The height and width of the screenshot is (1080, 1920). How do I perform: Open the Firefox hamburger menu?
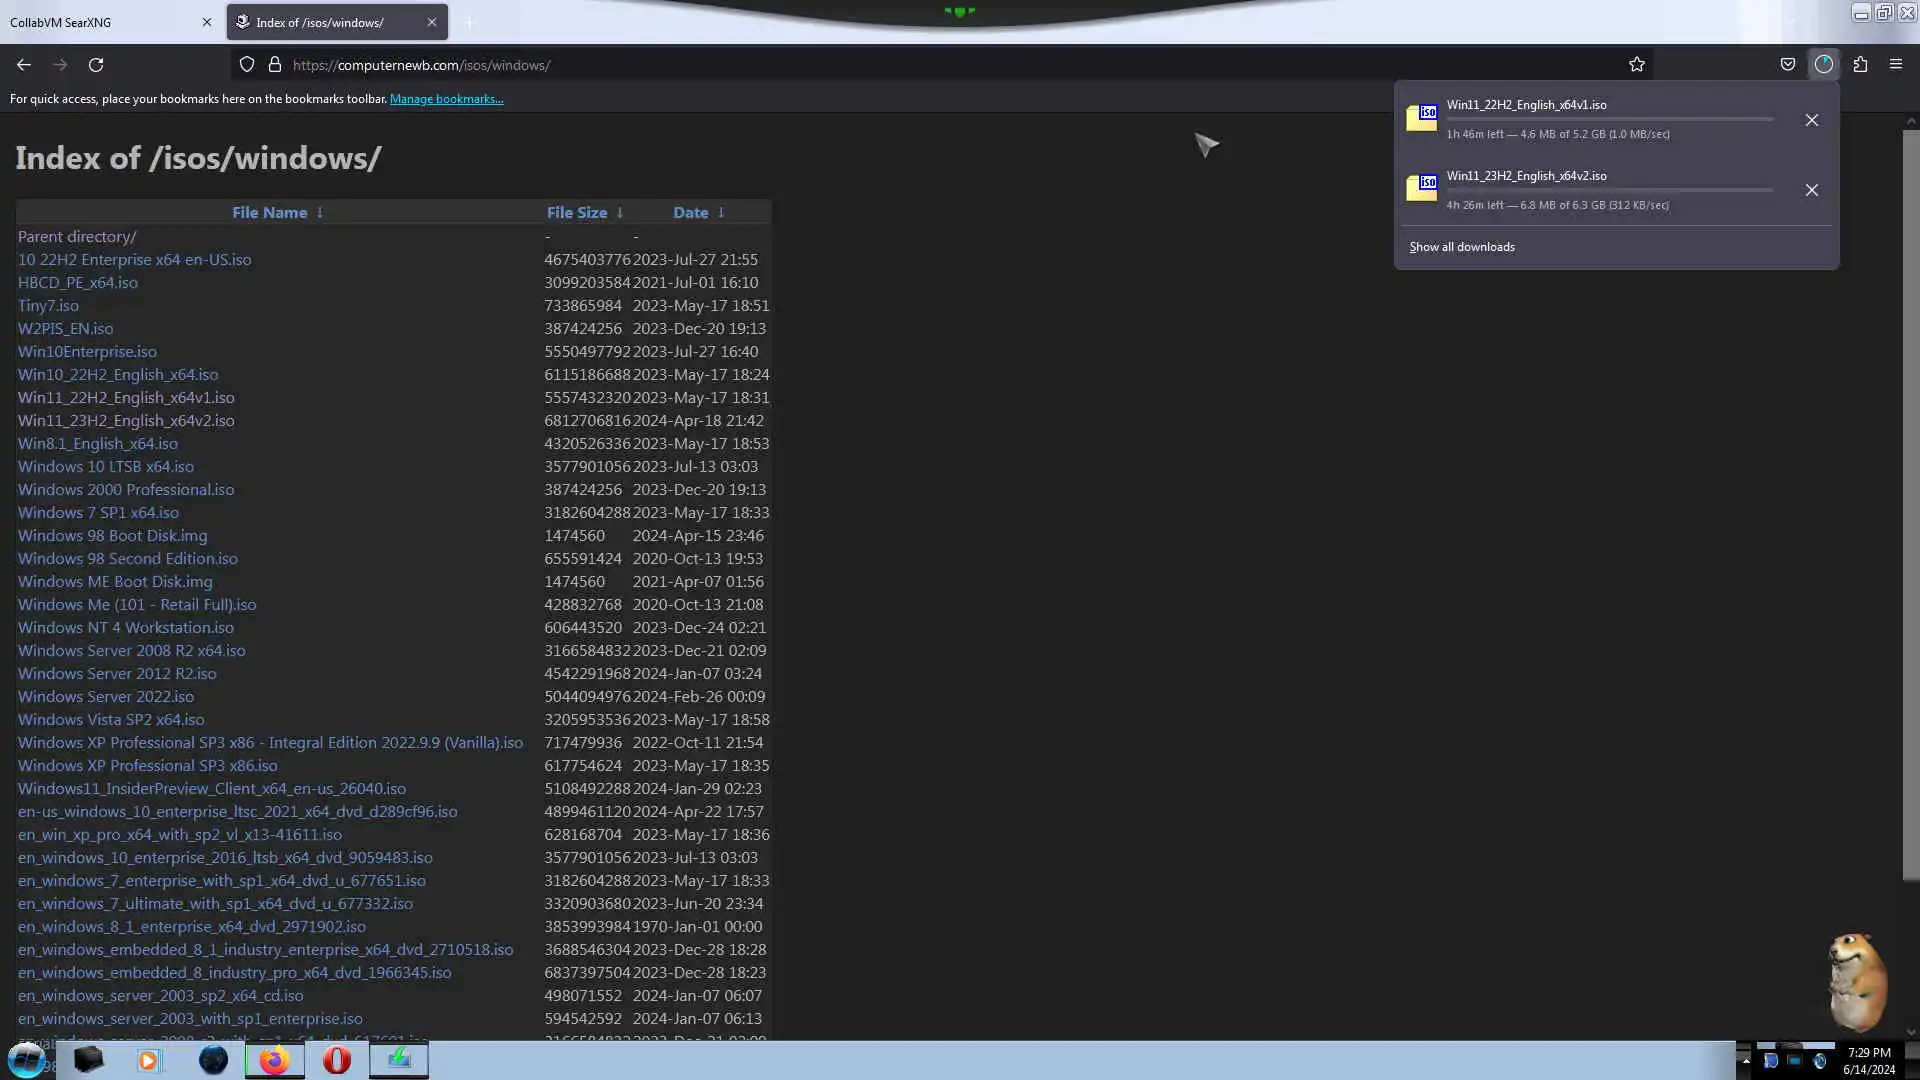[1895, 65]
